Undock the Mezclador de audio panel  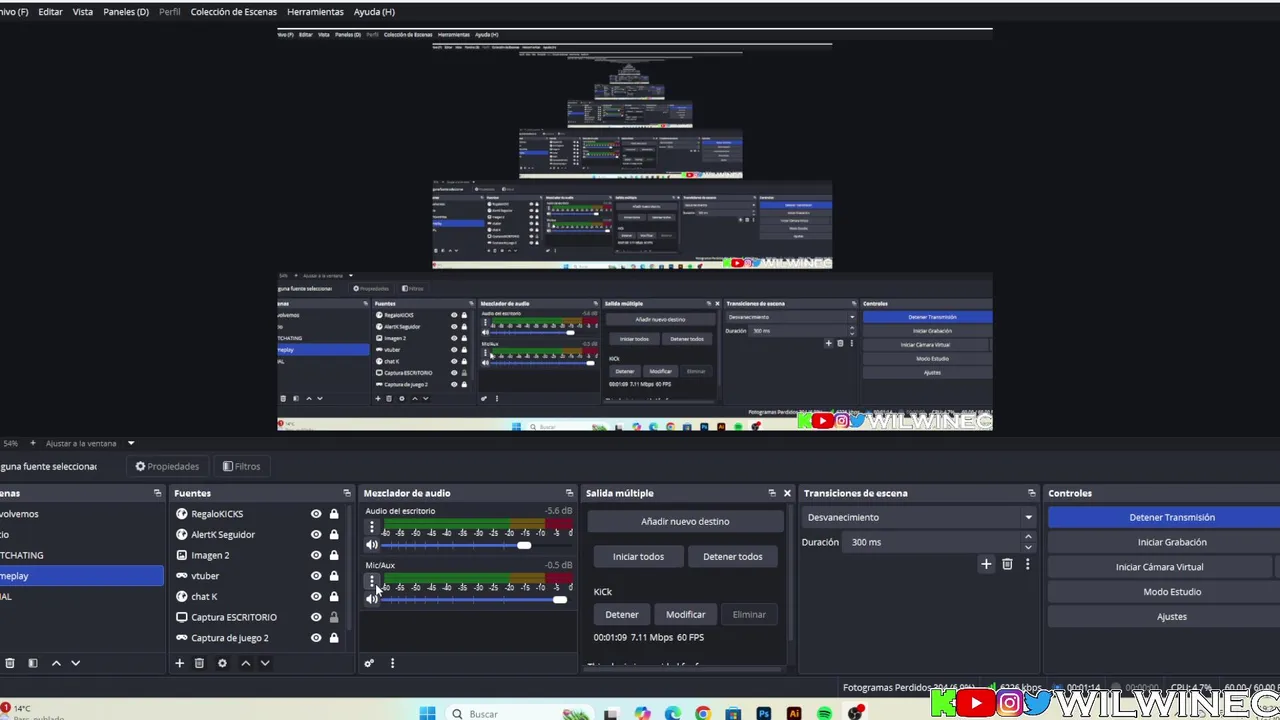[569, 493]
